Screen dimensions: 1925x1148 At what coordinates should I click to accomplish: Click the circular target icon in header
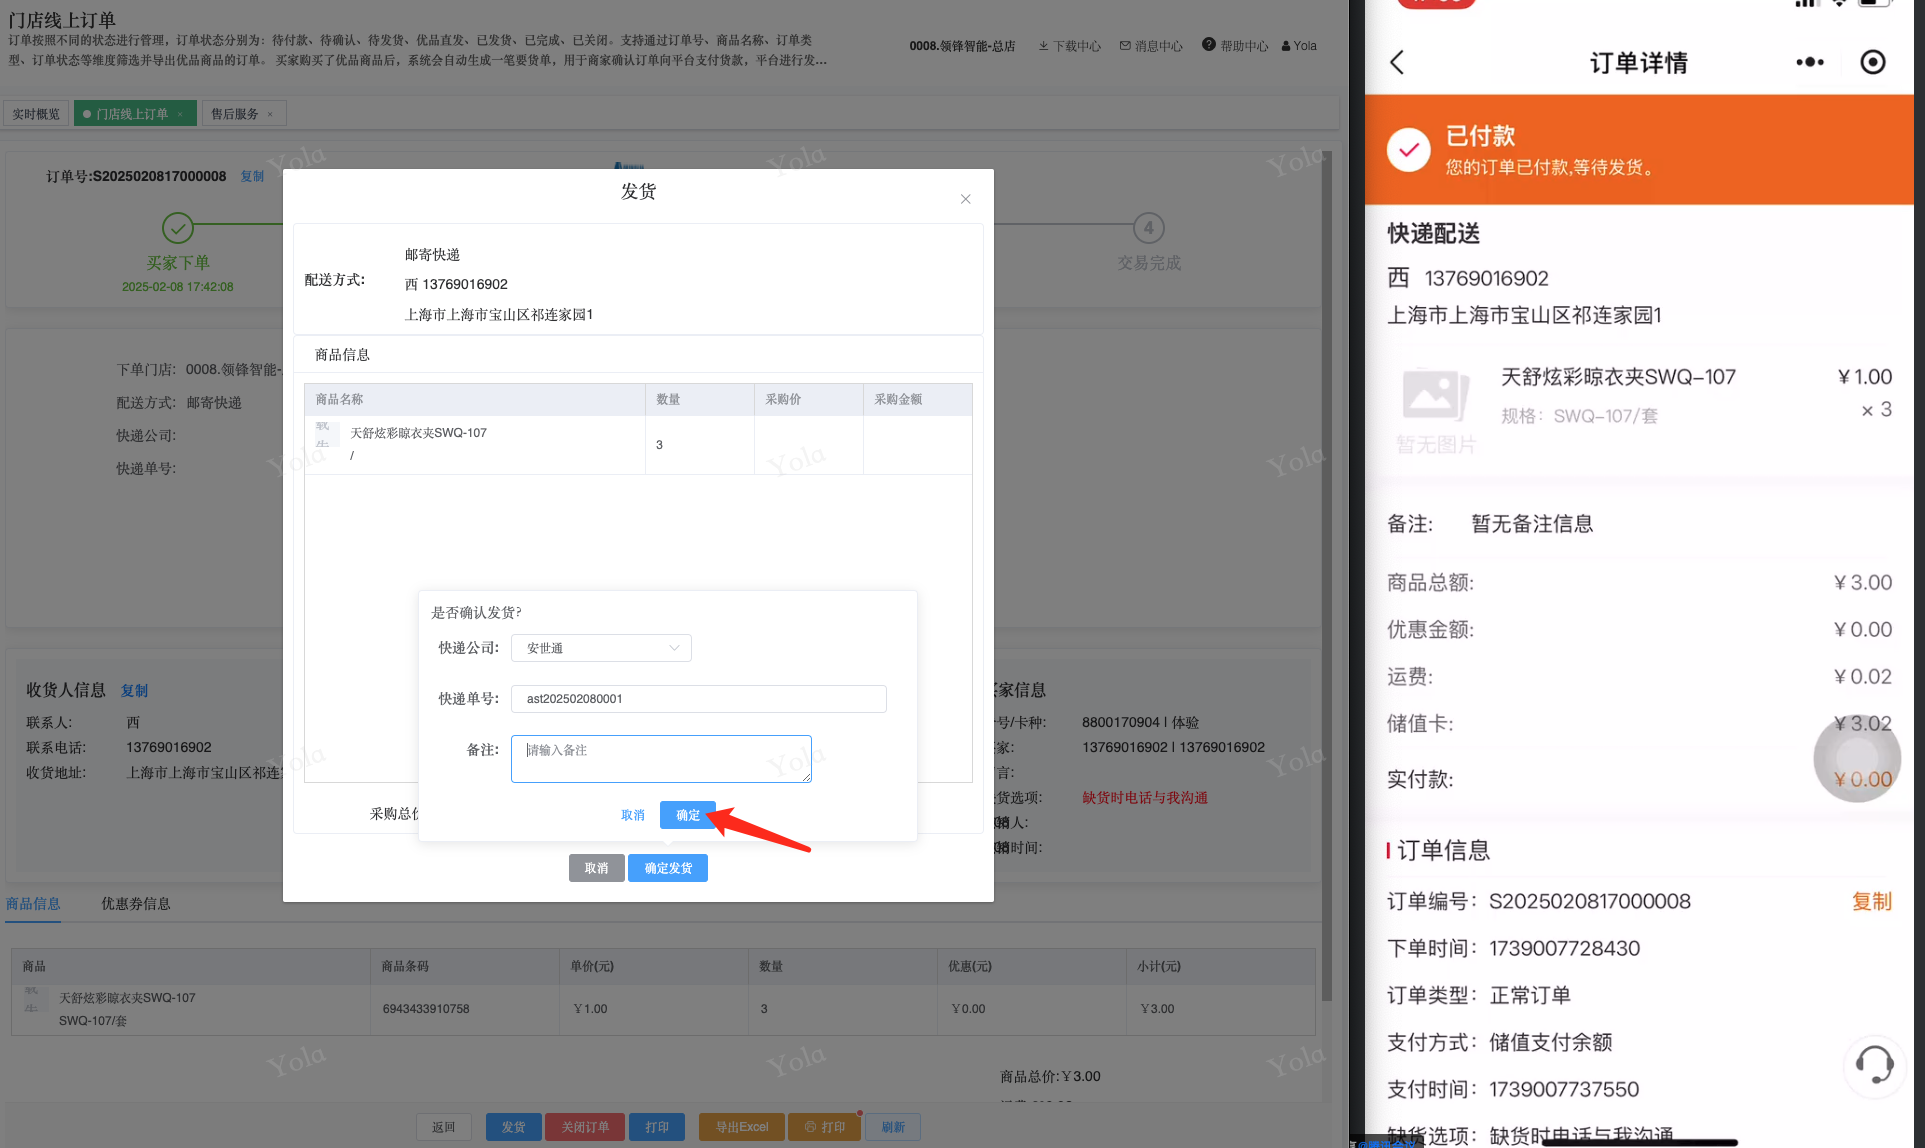pos(1872,62)
